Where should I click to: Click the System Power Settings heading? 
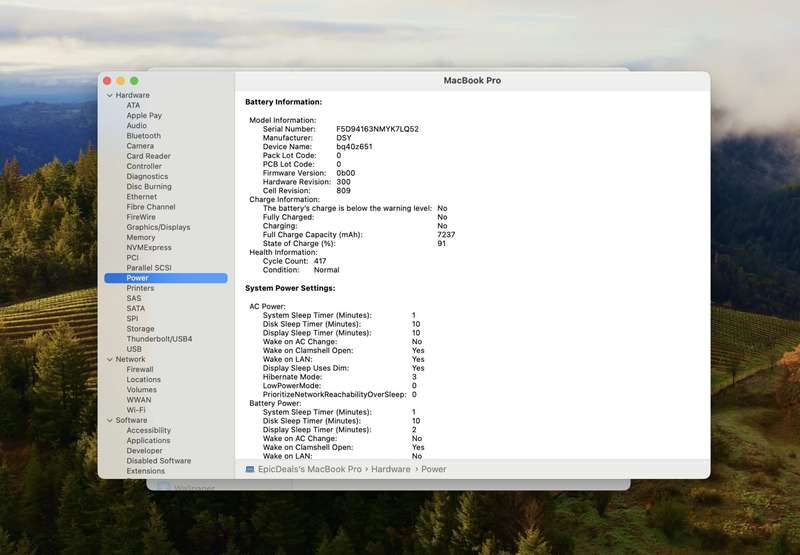click(290, 288)
